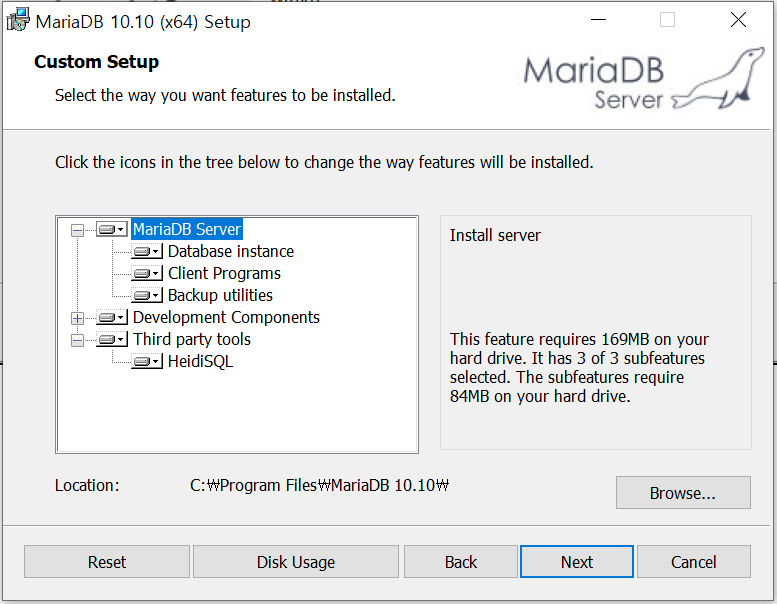
Task: Expand the Development Components tree node
Action: pos(77,318)
